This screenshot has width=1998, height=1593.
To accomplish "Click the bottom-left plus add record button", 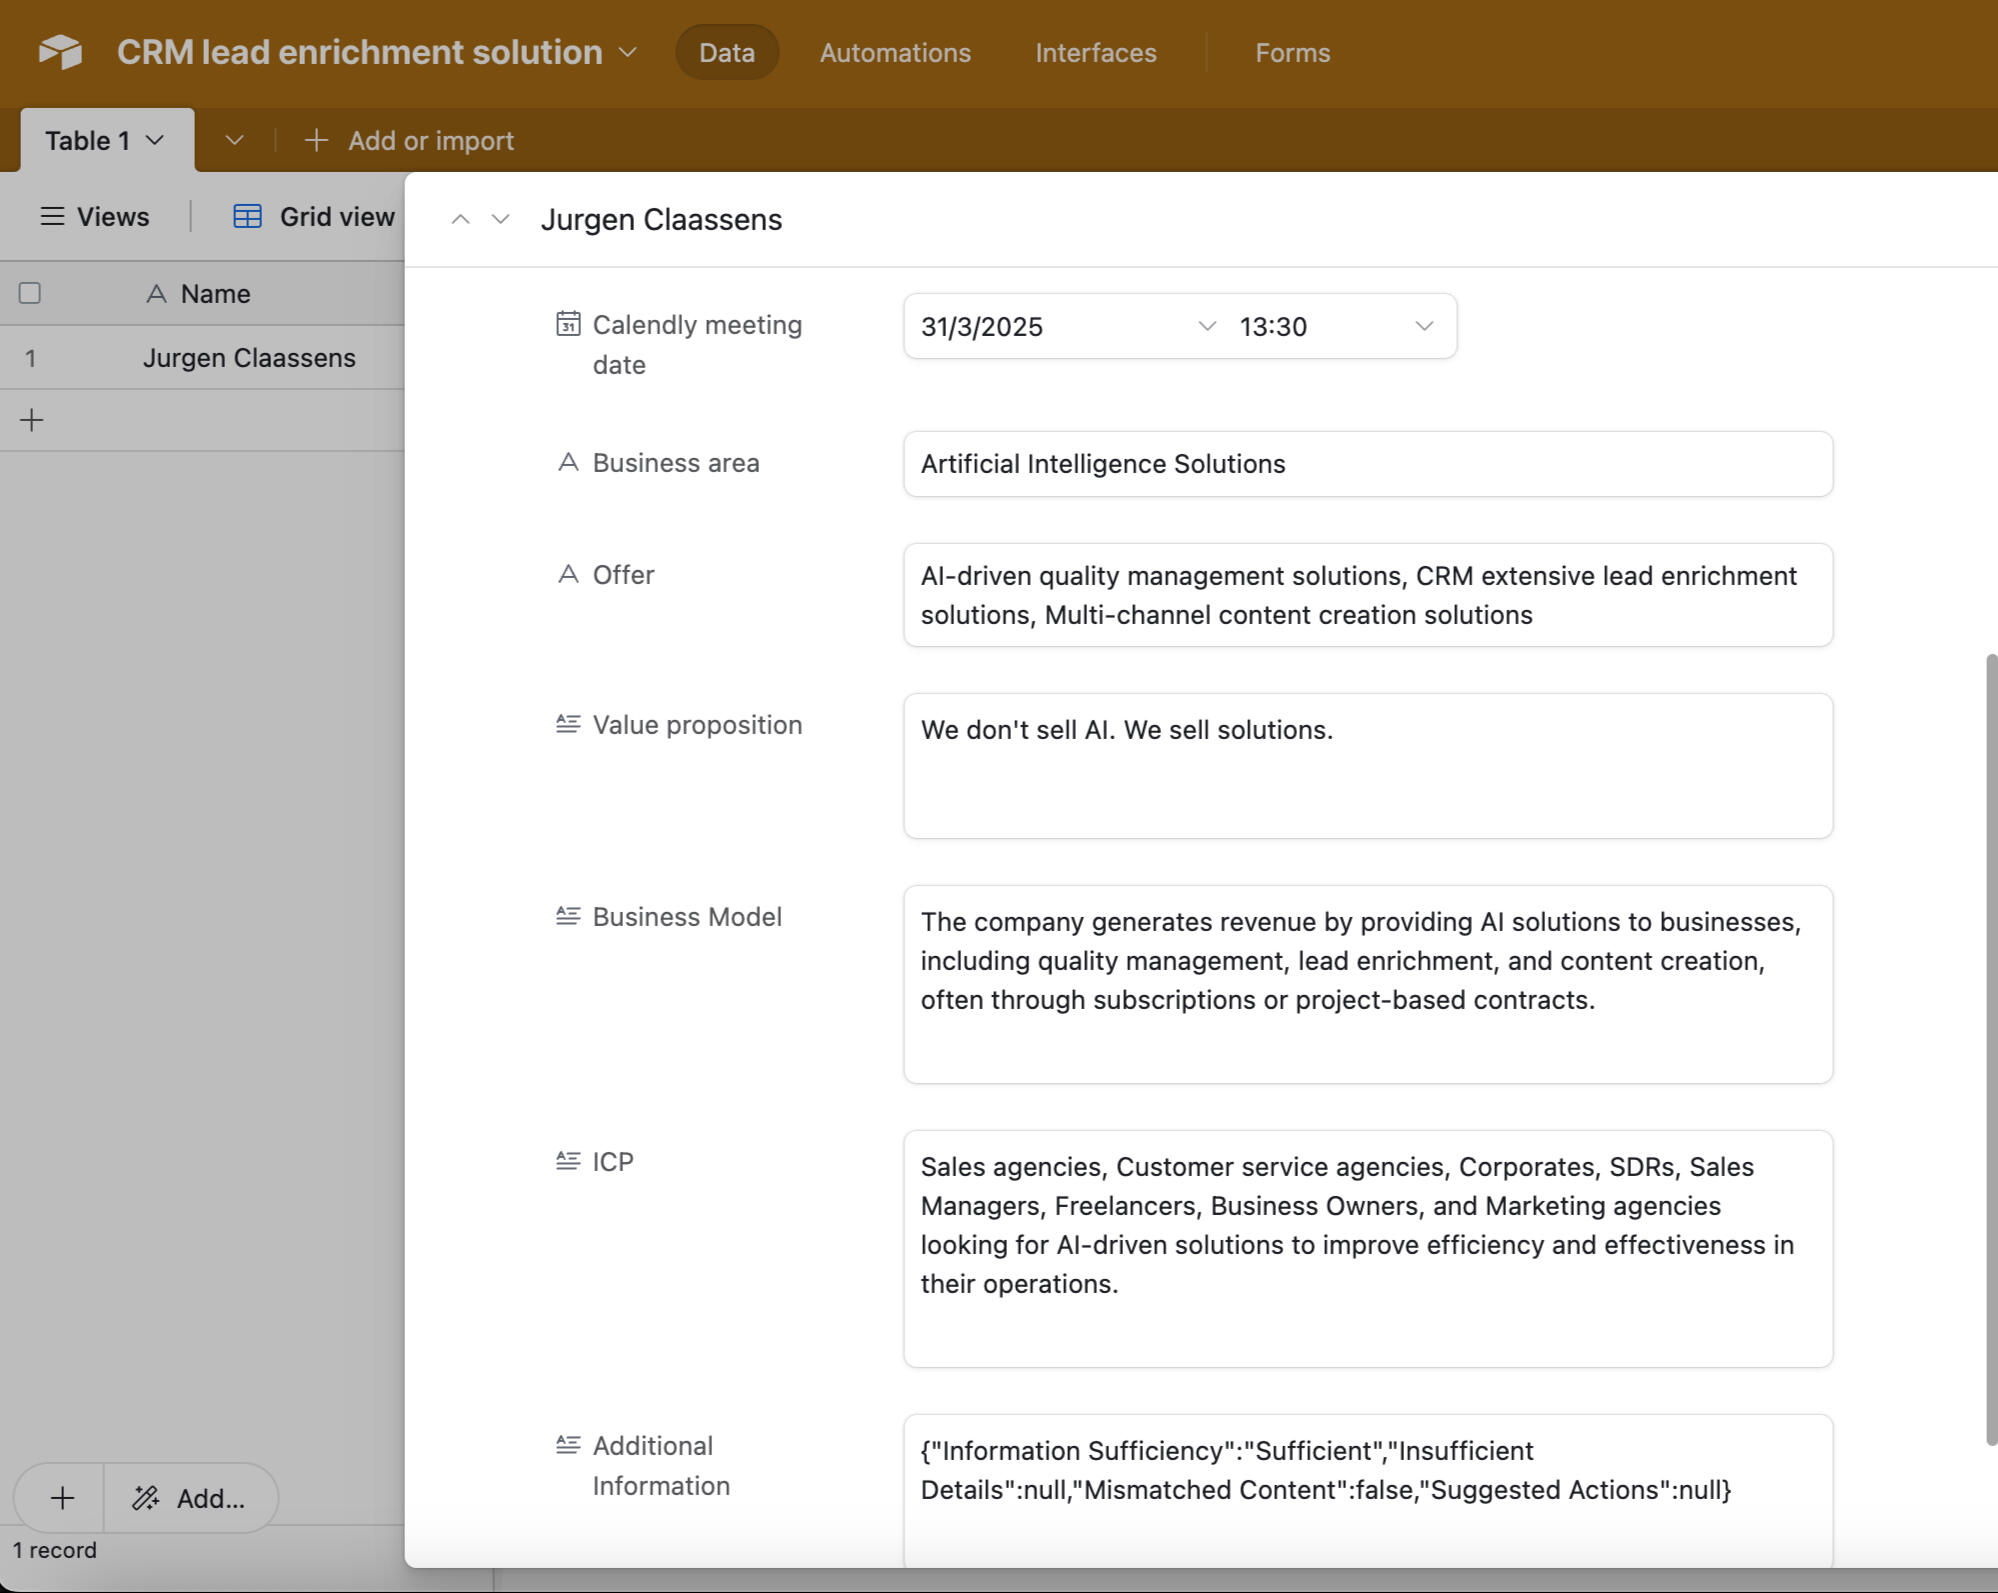I will point(62,1498).
